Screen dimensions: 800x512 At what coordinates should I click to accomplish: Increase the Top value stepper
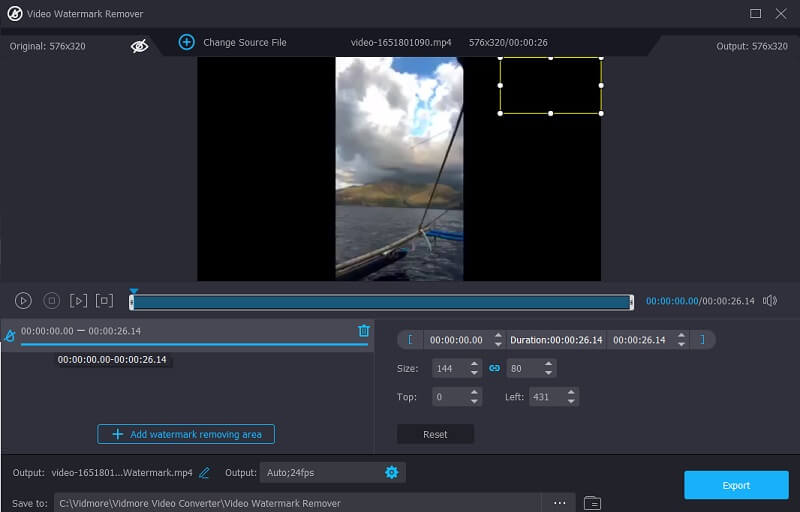[474, 392]
